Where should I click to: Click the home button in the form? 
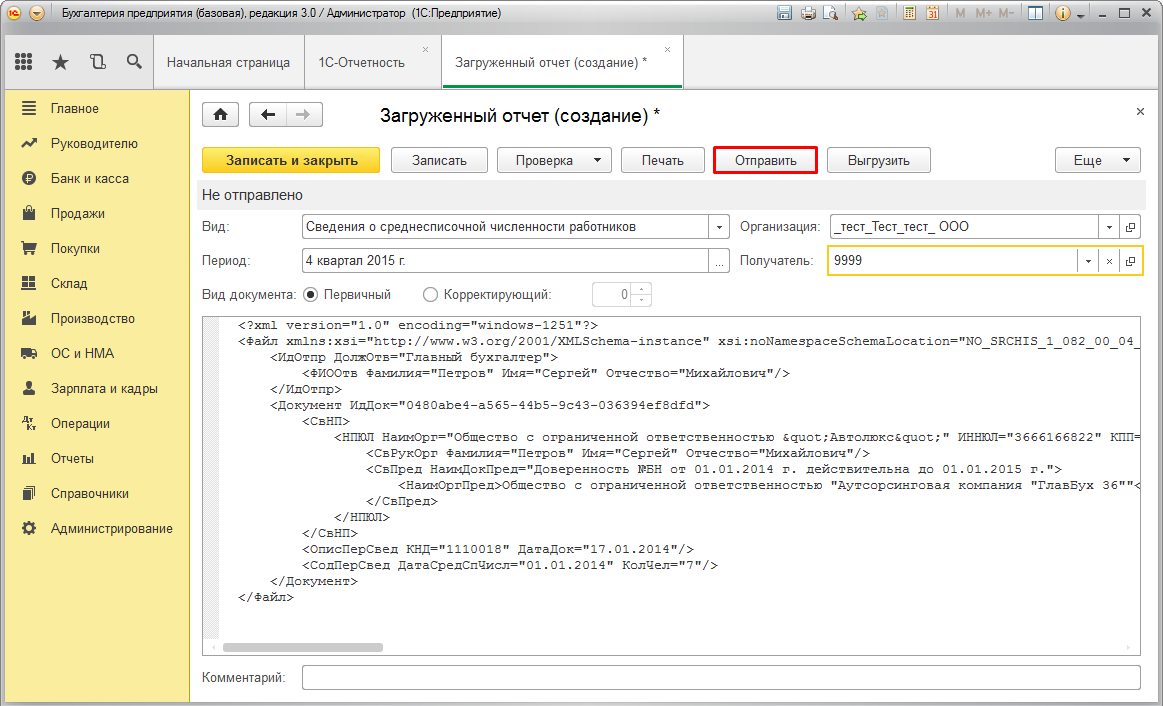point(220,114)
